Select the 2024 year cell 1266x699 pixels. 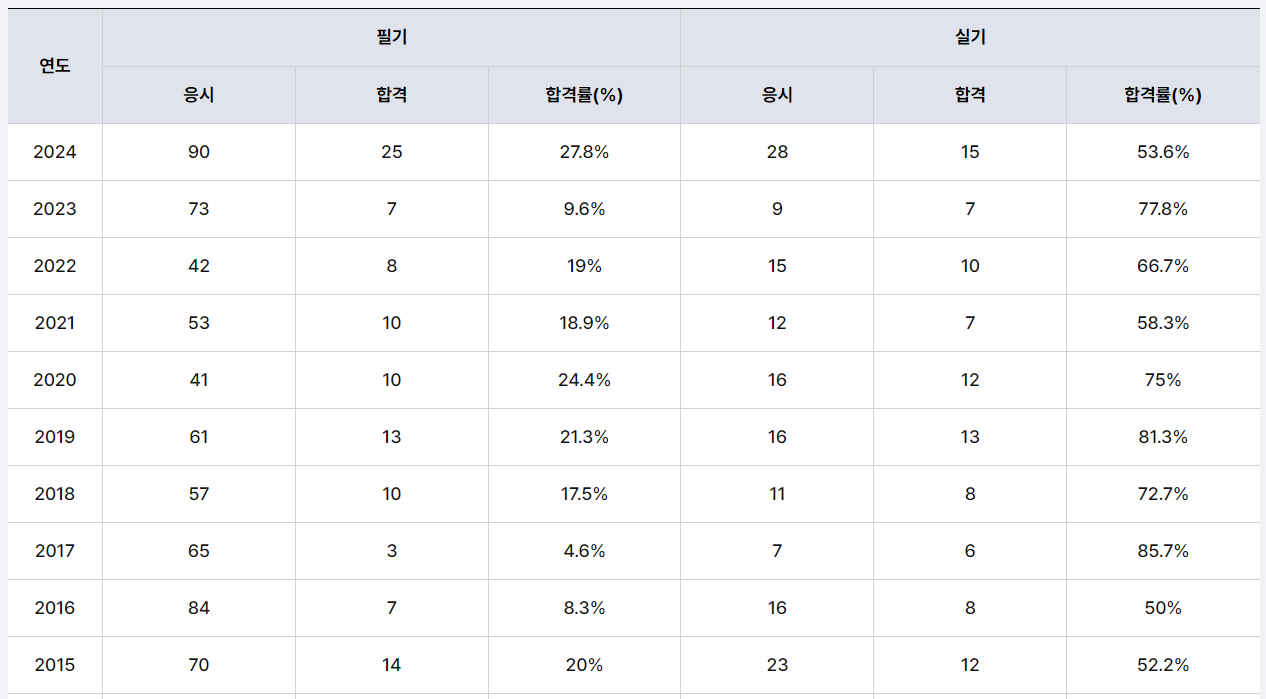pos(55,152)
